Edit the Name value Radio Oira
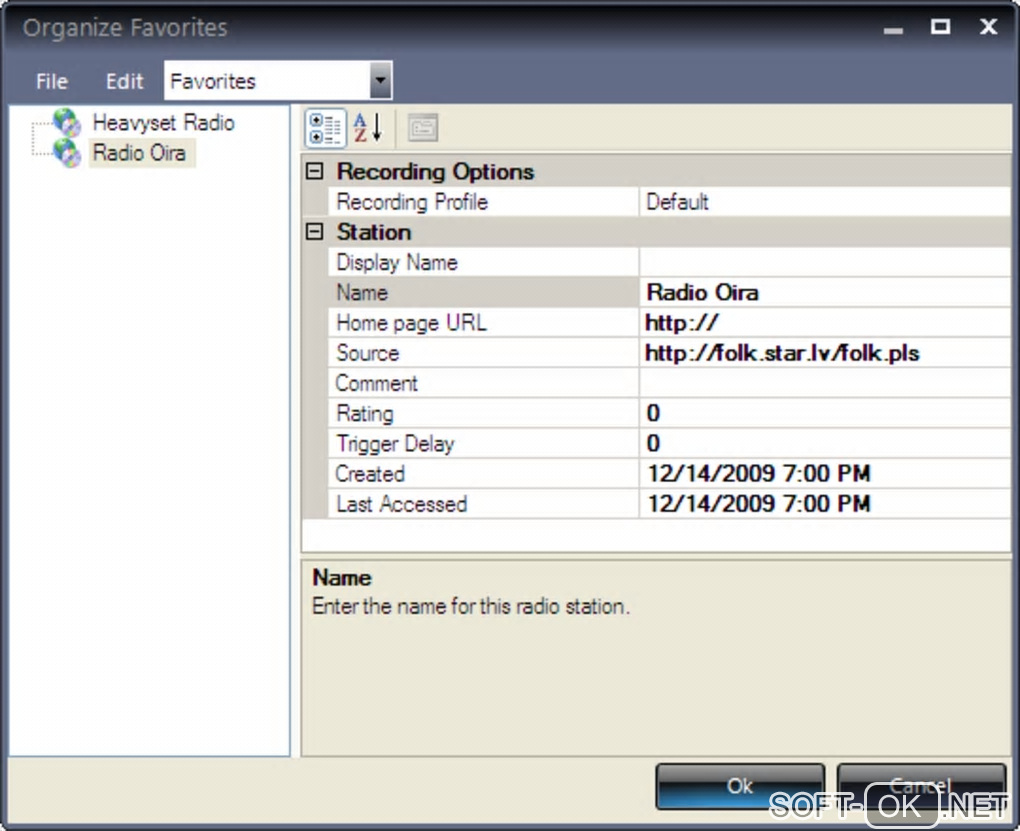Screen dimensions: 1020x831 click(825, 292)
